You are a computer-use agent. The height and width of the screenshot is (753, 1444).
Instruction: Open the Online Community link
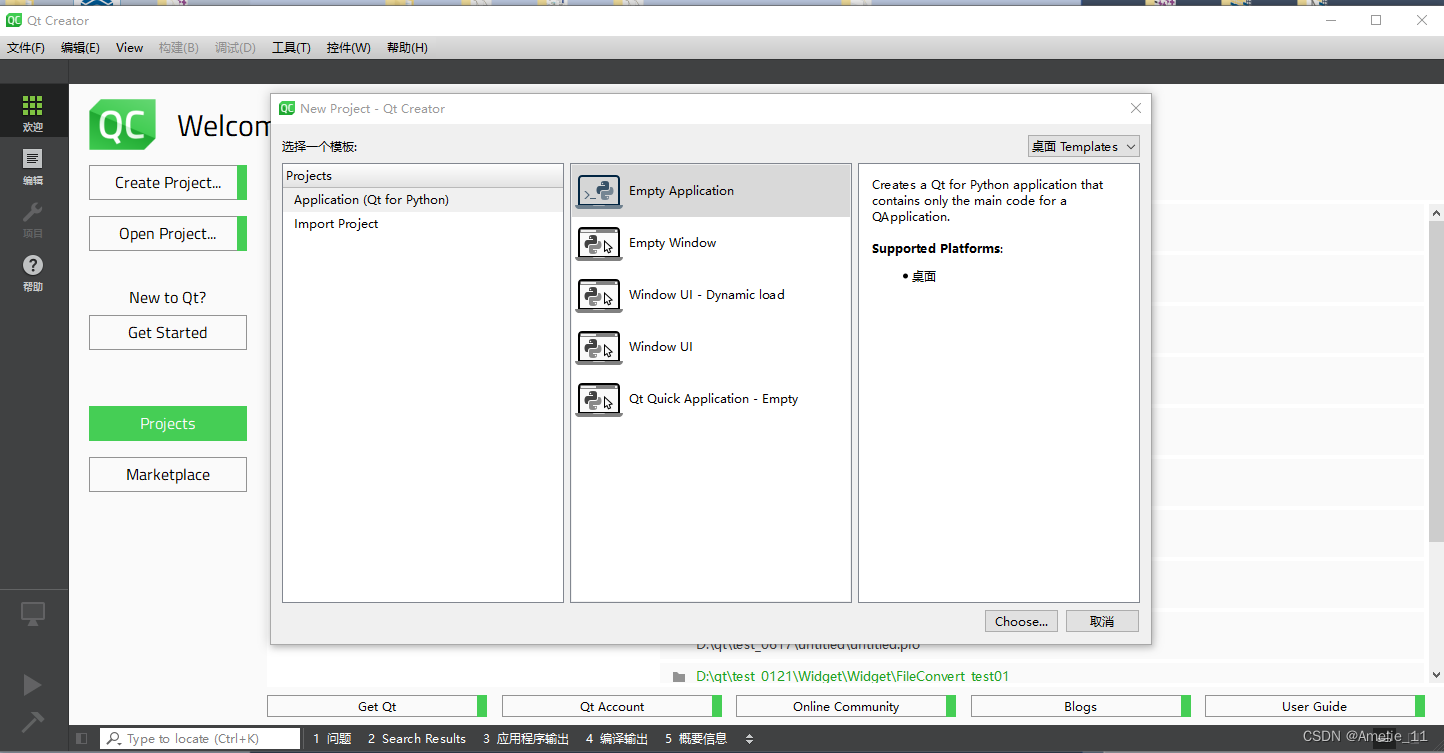[x=846, y=706]
